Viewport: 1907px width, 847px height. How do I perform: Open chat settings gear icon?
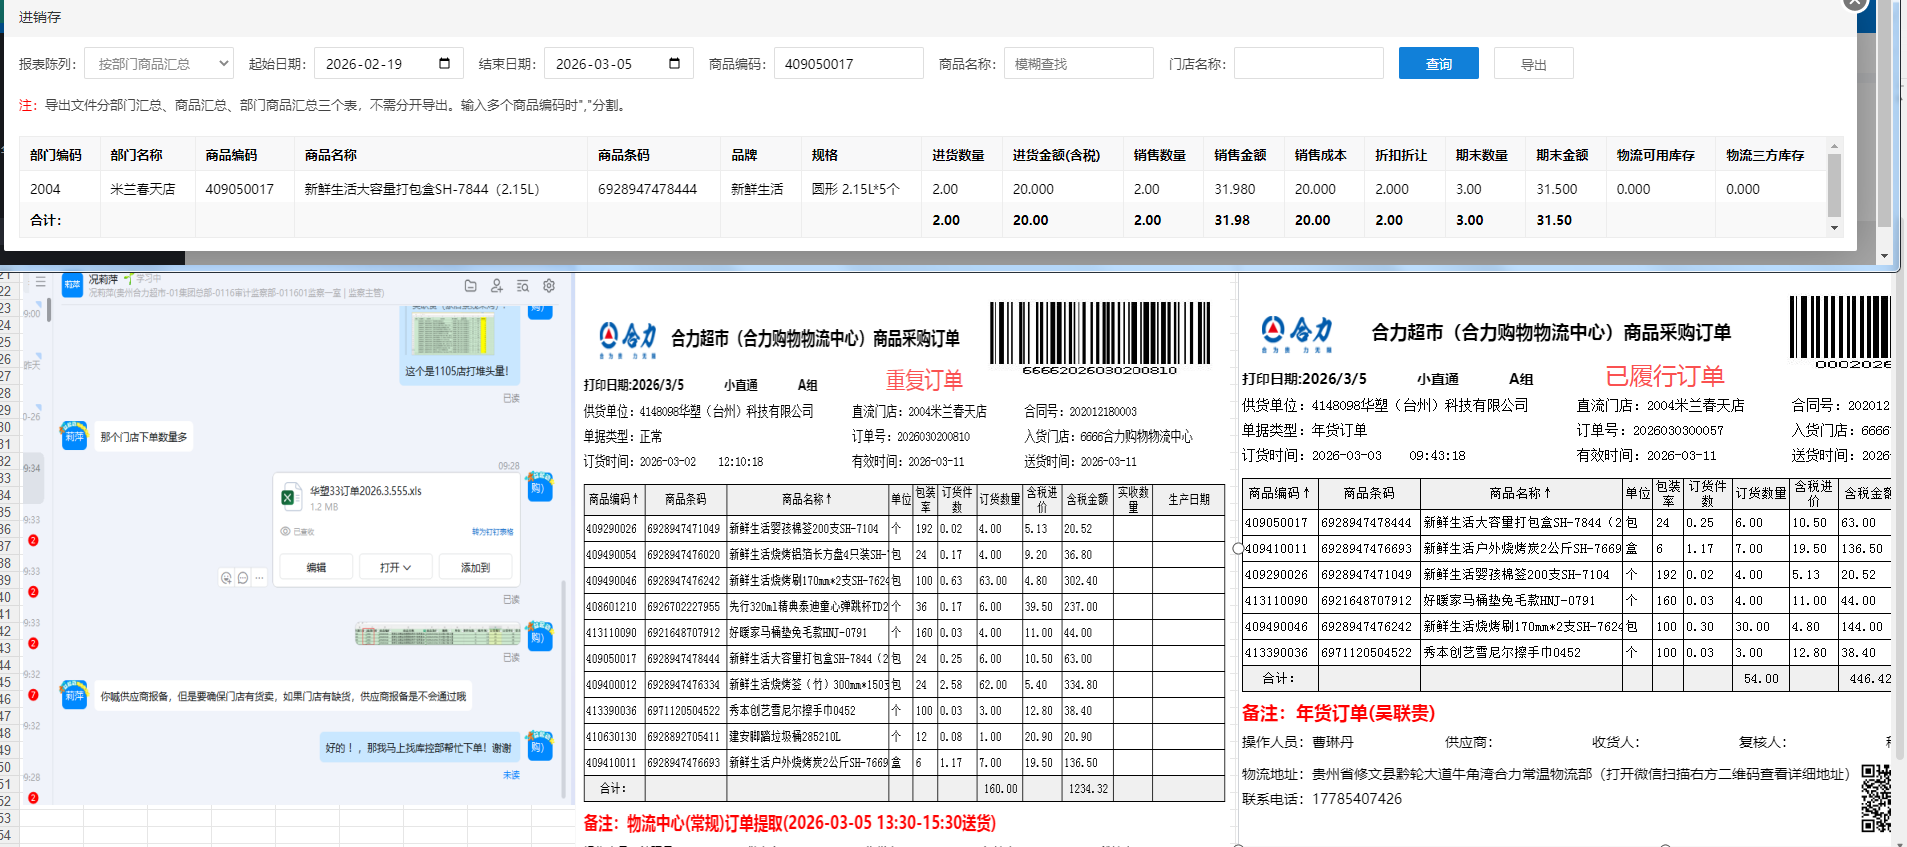pos(549,286)
